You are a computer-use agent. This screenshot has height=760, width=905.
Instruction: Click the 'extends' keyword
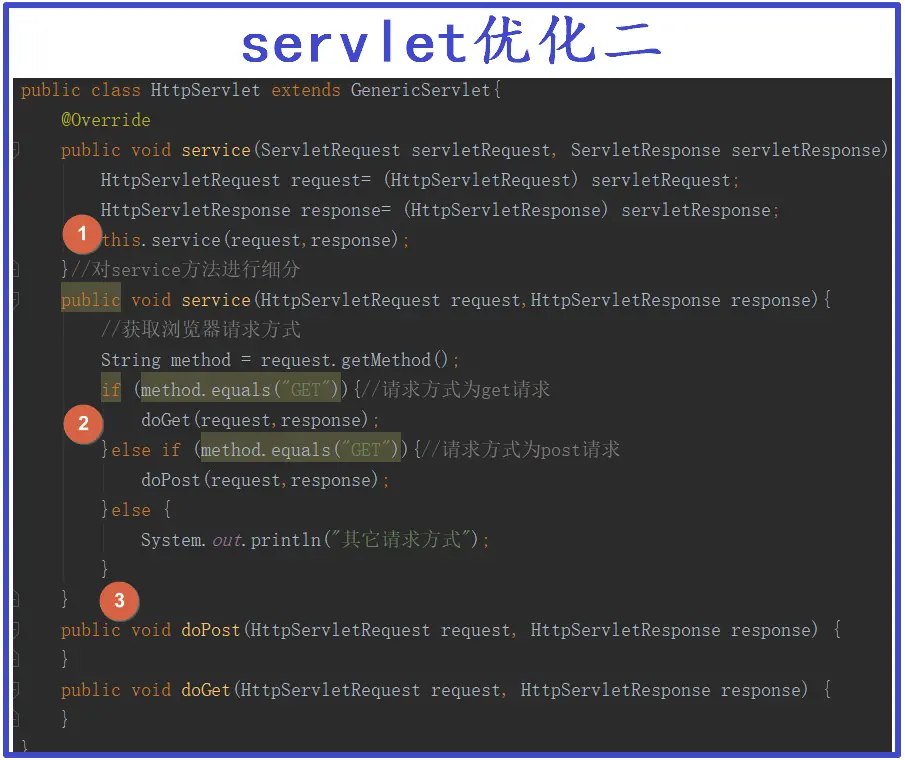click(x=305, y=90)
